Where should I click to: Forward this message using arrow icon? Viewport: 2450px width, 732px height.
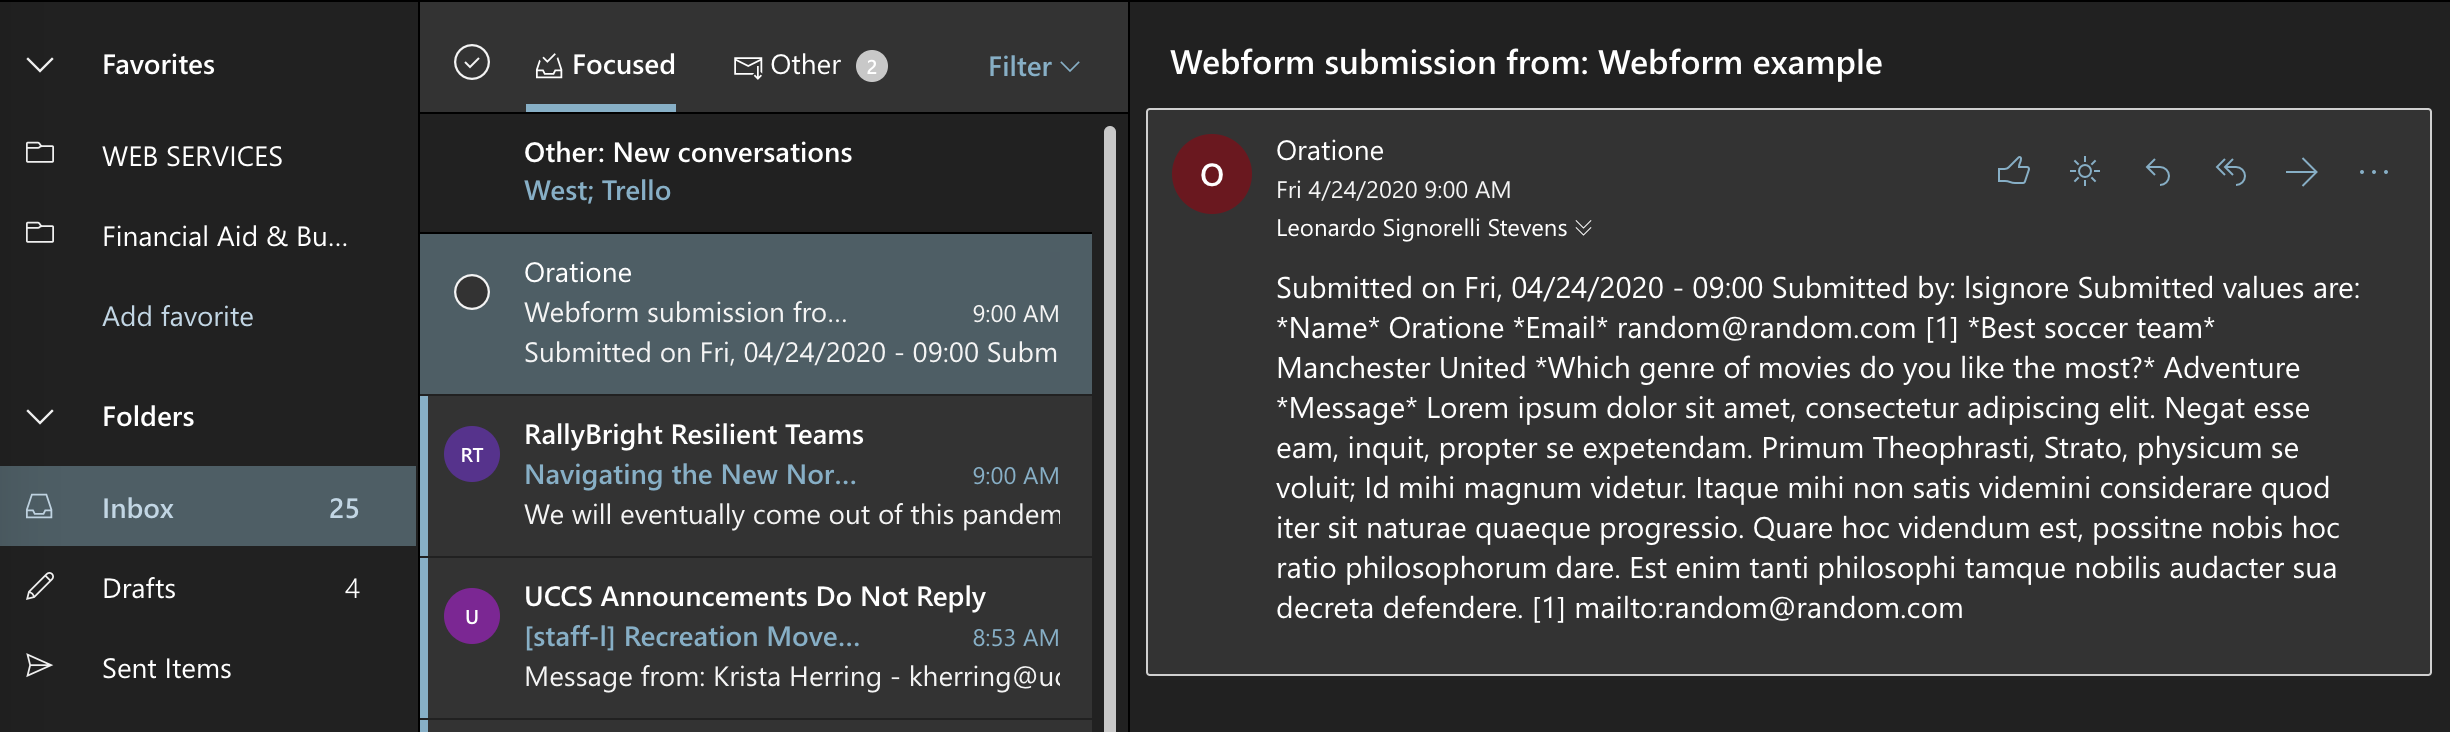pyautogui.click(x=2301, y=172)
